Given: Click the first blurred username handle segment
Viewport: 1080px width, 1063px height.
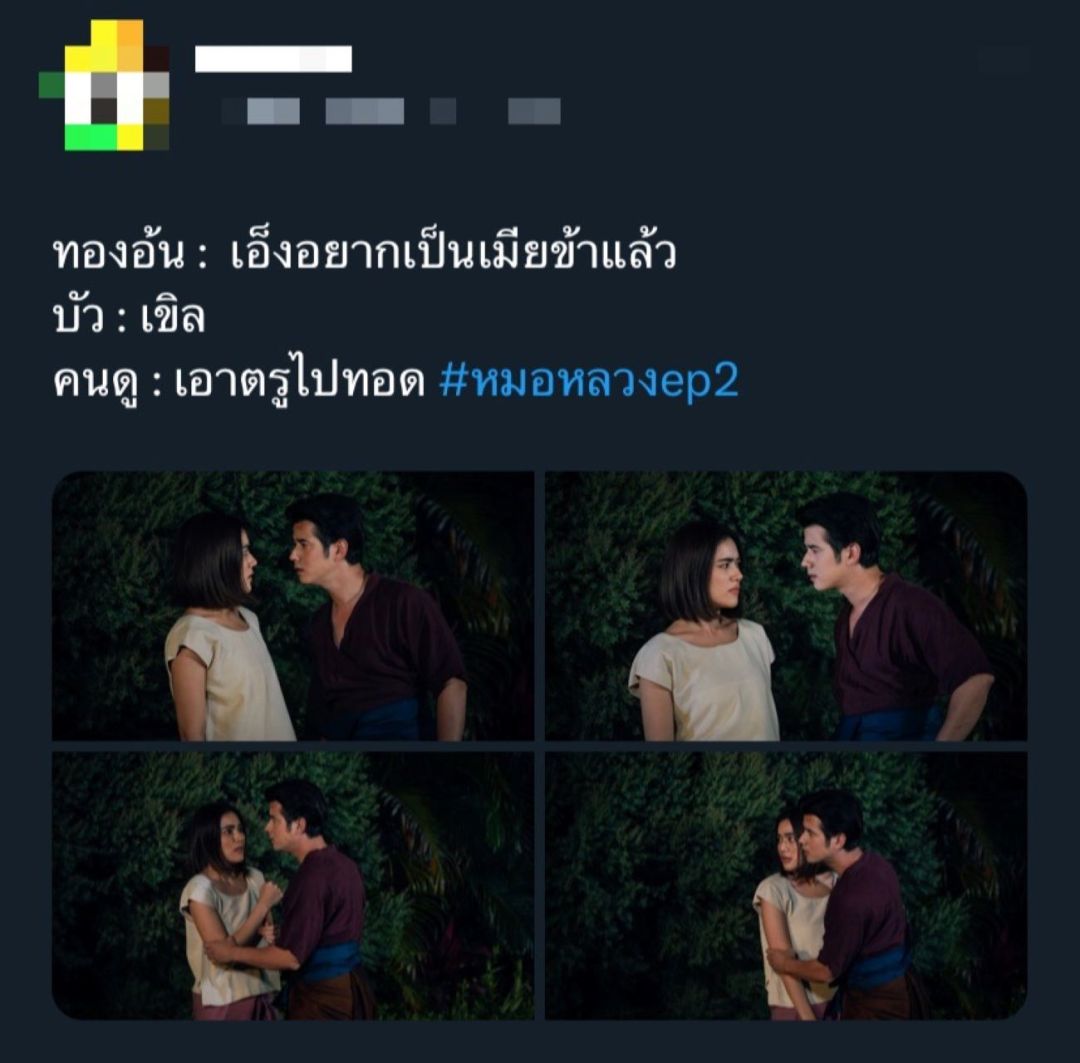Looking at the screenshot, I should click(x=261, y=111).
